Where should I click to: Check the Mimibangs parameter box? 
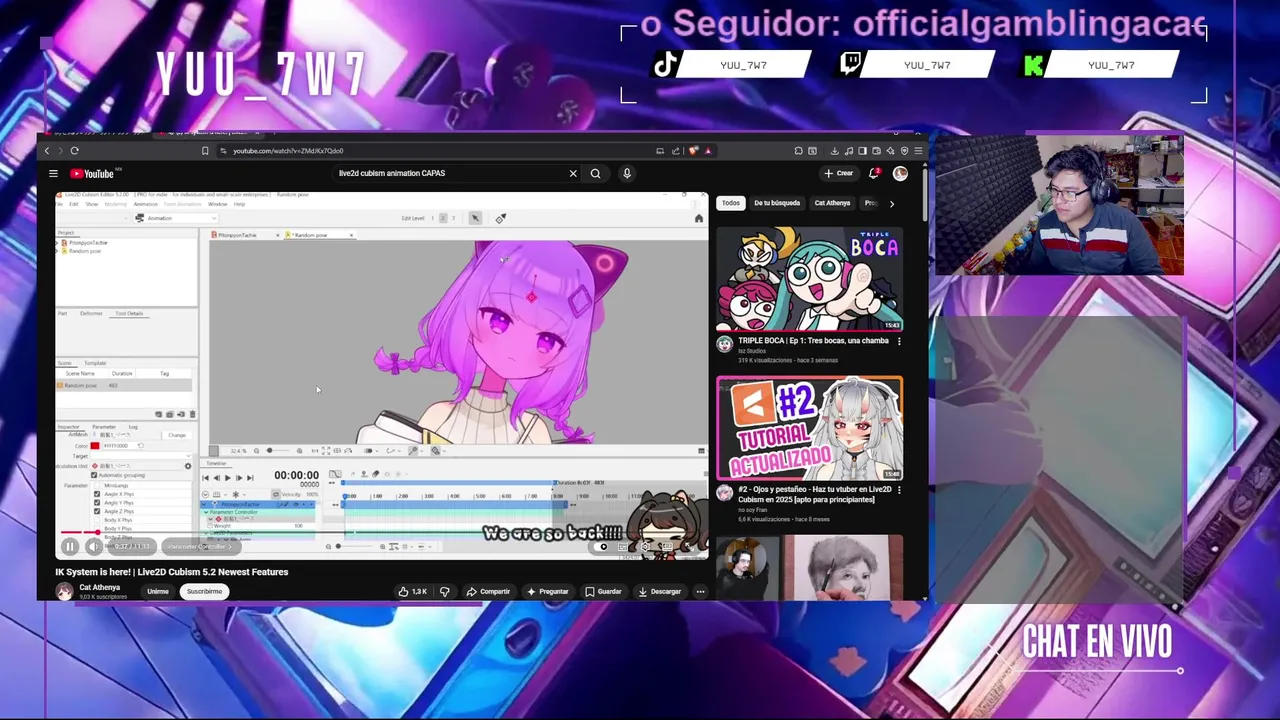(x=97, y=485)
